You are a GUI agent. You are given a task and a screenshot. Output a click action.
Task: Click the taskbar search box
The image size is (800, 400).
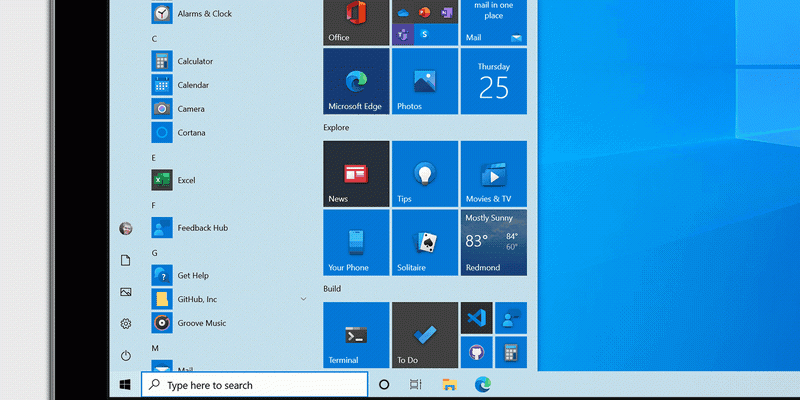(255, 385)
